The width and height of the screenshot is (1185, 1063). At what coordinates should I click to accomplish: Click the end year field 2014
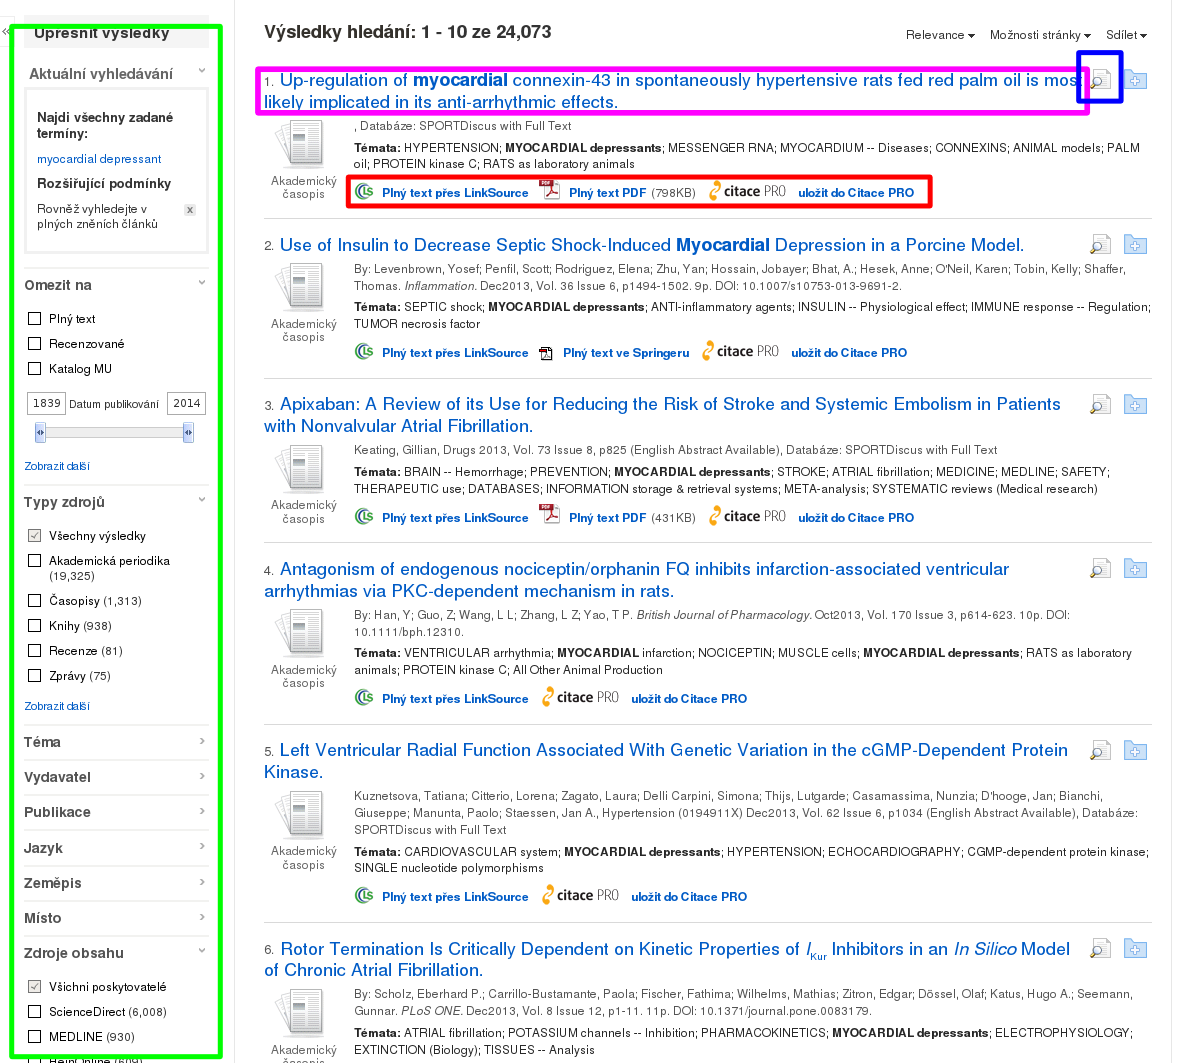click(187, 403)
